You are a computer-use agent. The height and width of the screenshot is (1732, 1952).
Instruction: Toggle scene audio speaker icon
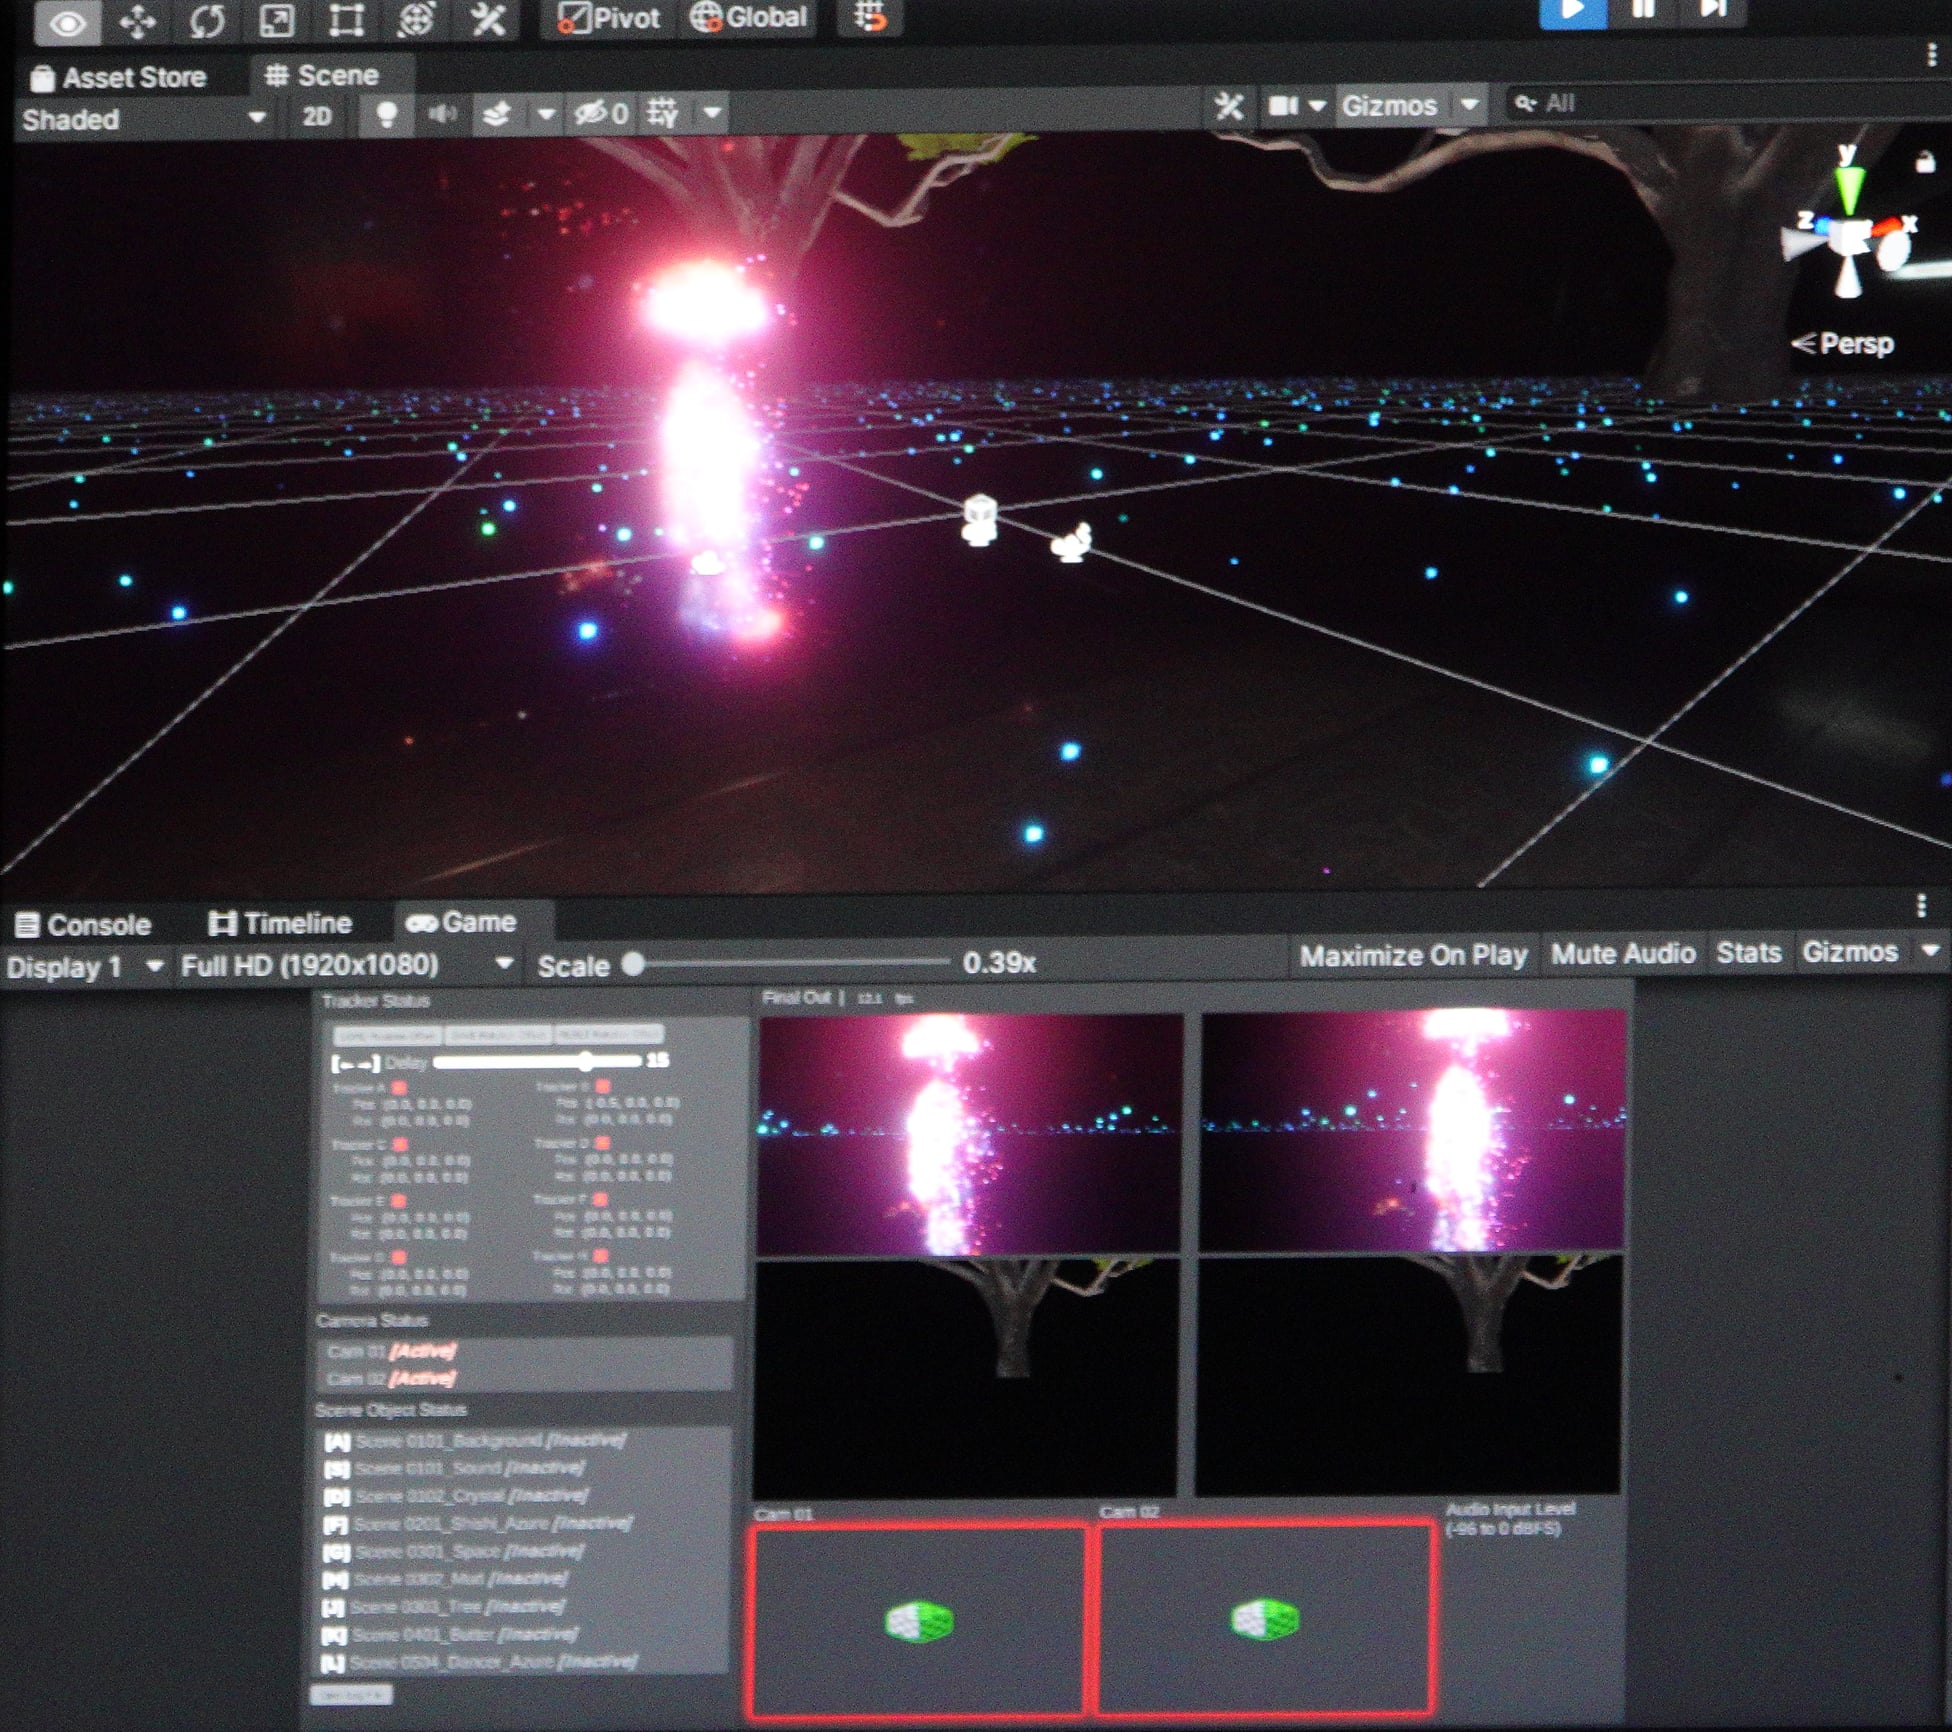click(x=442, y=114)
